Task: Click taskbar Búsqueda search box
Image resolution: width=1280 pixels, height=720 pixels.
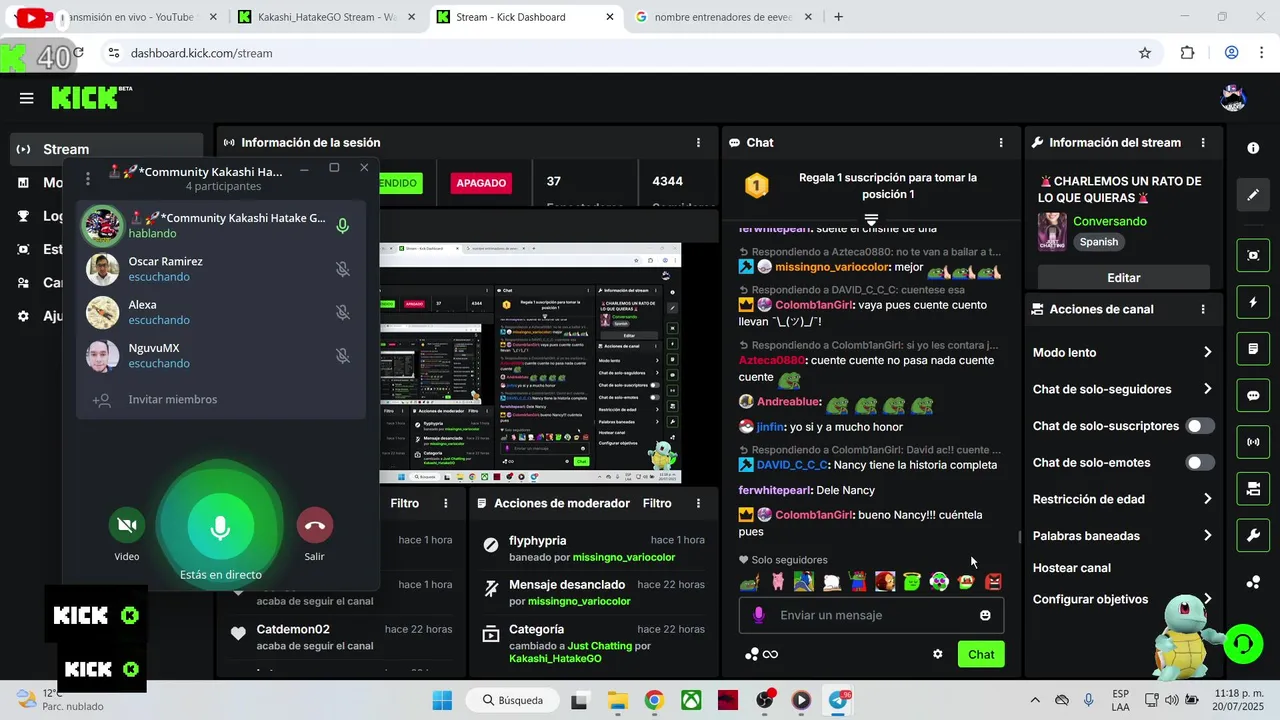Action: pos(512,700)
